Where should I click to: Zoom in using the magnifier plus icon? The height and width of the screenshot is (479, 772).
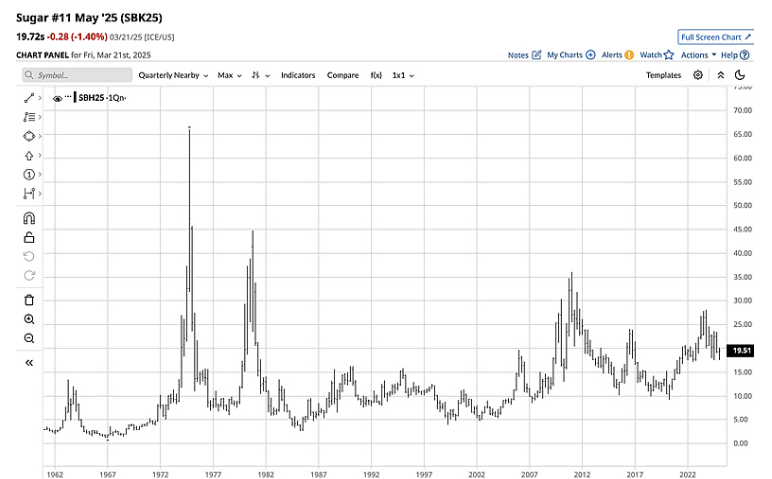(28, 319)
